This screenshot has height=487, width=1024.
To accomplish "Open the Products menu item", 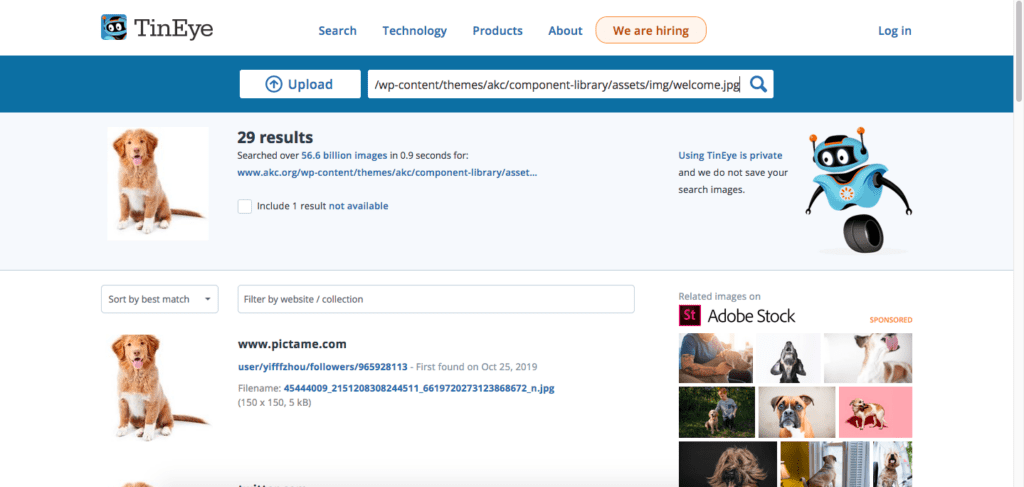I will (498, 31).
